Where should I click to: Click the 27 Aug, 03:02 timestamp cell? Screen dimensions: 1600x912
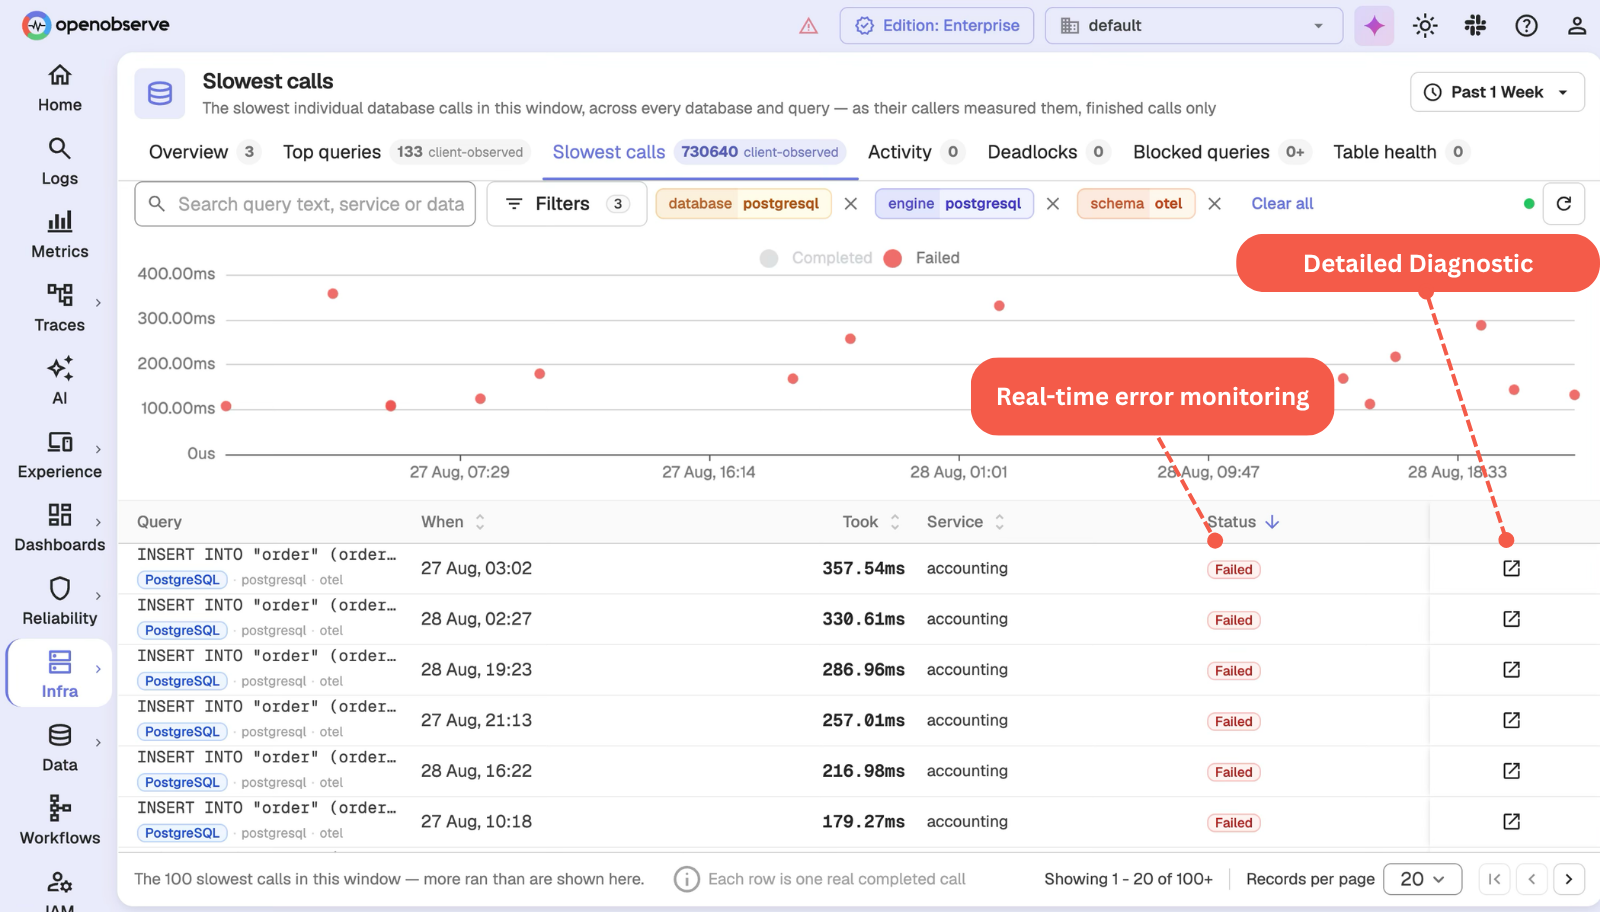pos(476,568)
